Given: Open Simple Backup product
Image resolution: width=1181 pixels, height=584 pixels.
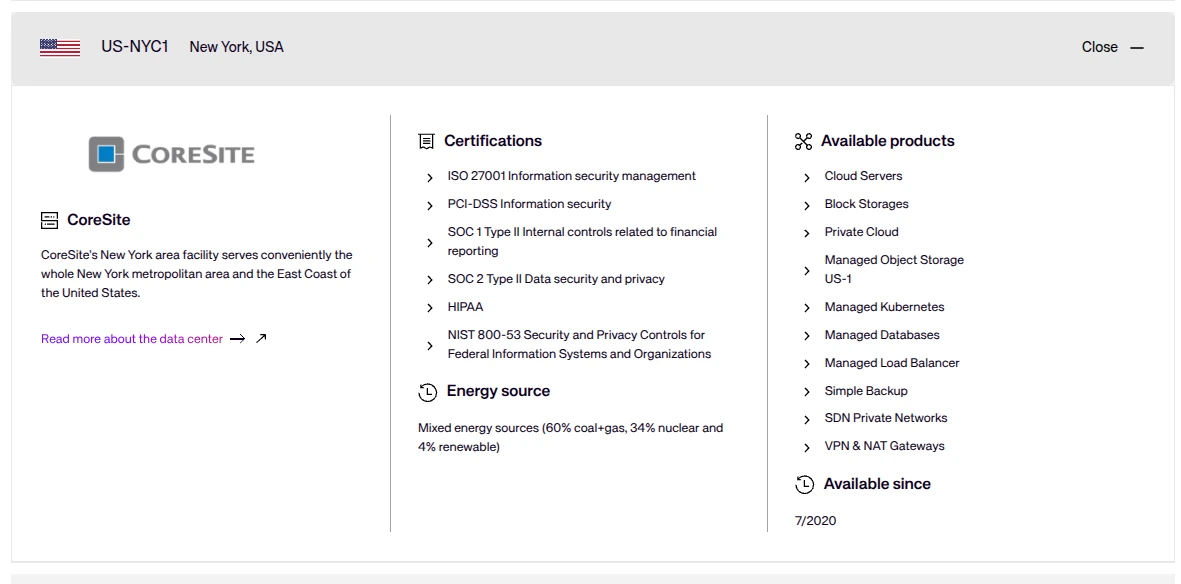Looking at the screenshot, I should click(866, 390).
